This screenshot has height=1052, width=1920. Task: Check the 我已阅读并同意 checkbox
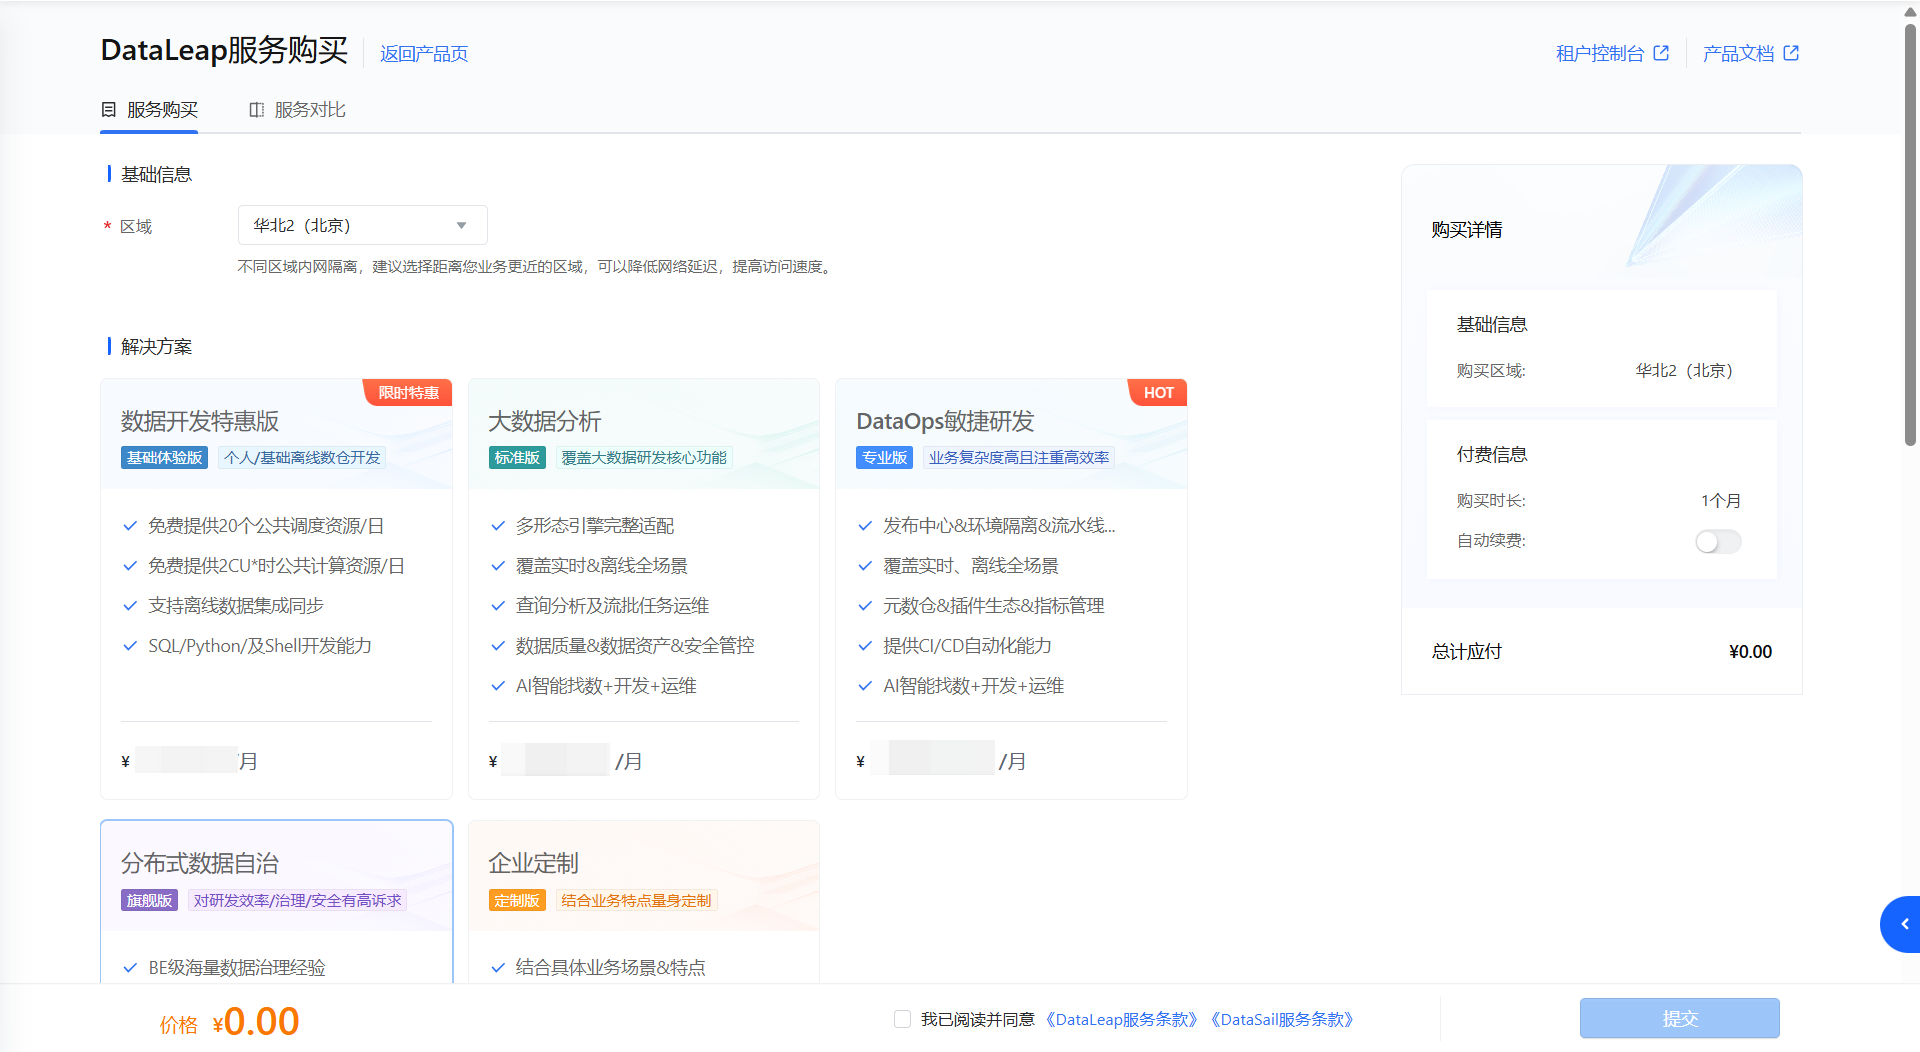(x=902, y=1019)
